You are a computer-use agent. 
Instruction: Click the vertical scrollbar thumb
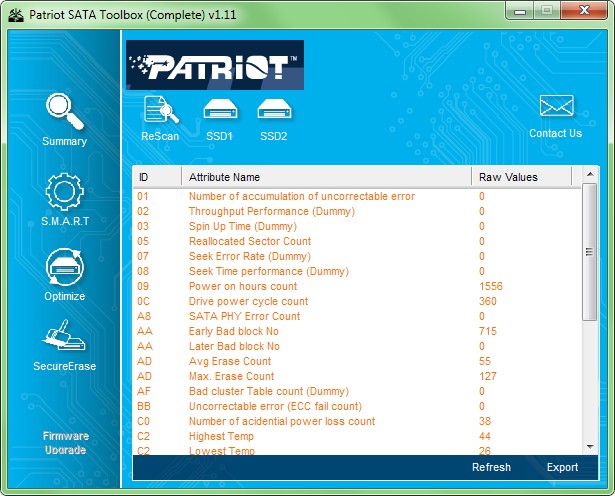(x=590, y=252)
